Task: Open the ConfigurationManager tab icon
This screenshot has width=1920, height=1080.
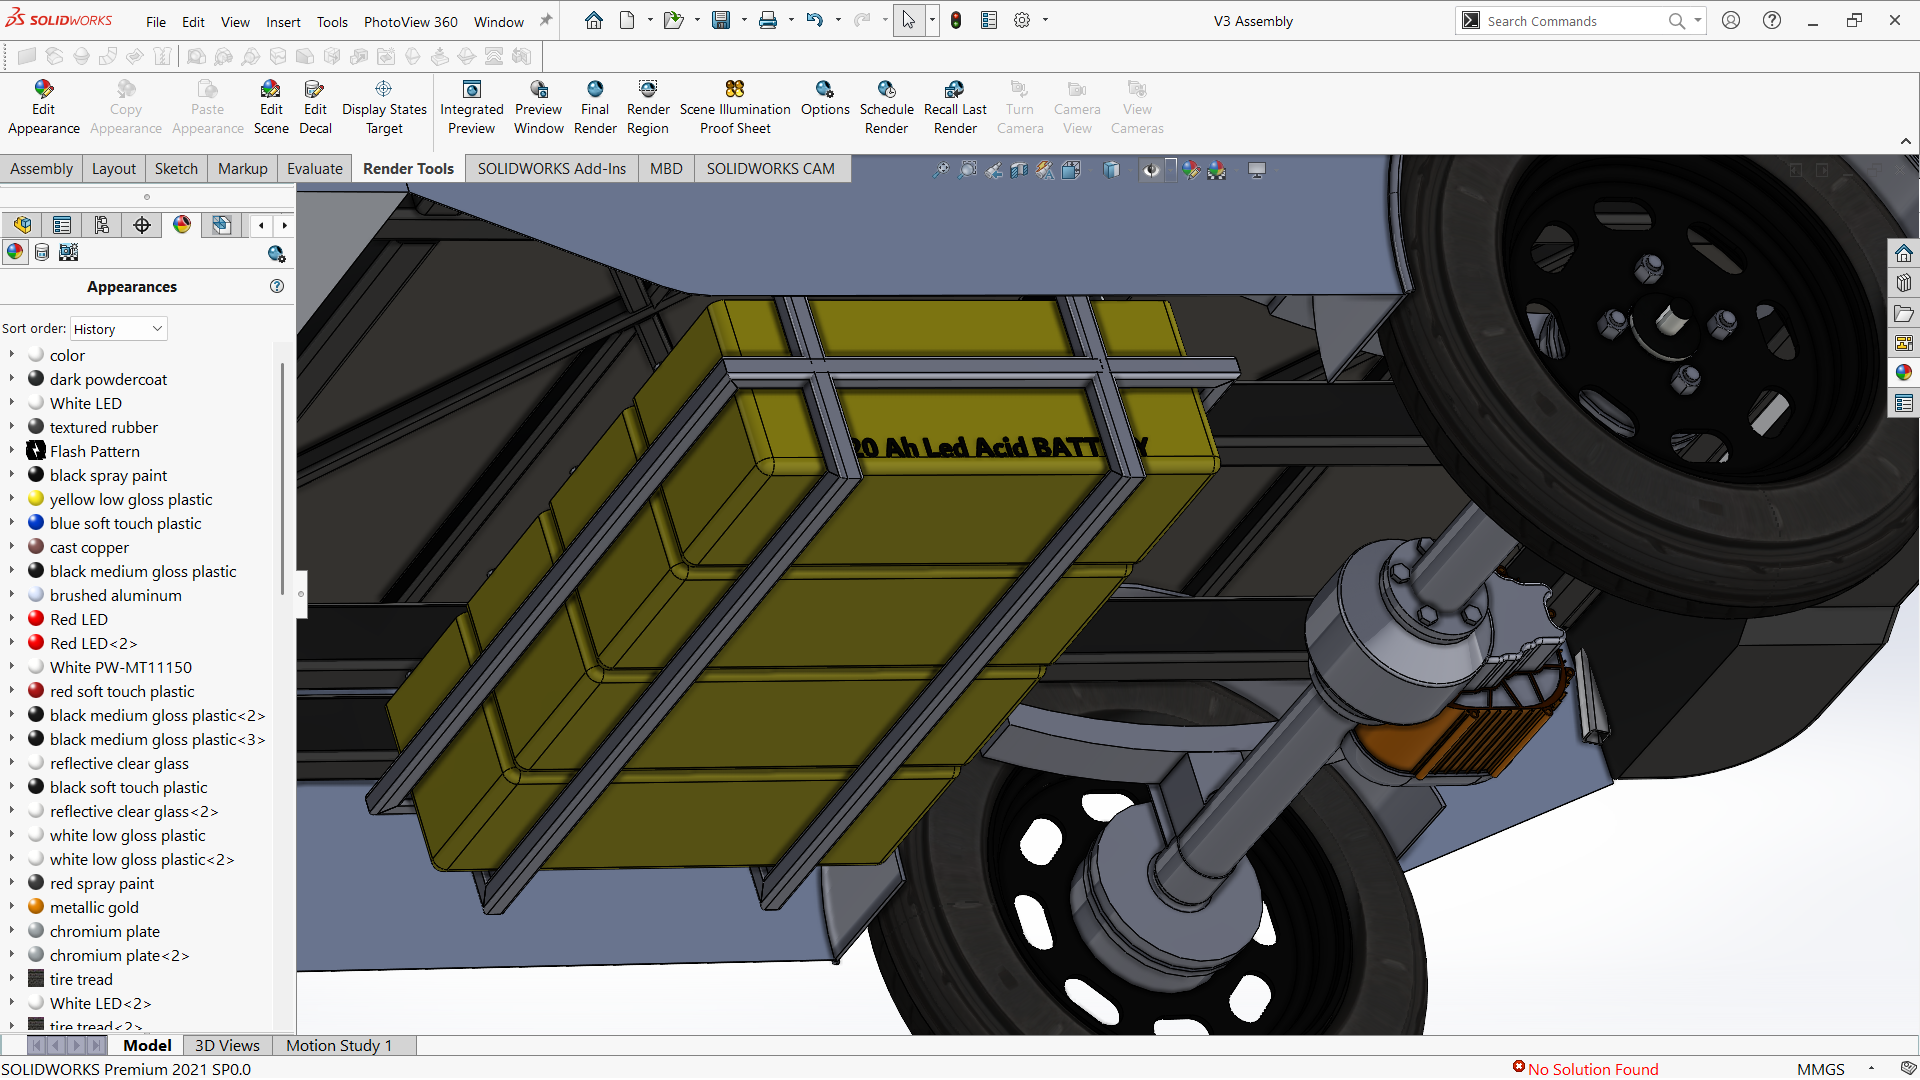Action: click(102, 225)
